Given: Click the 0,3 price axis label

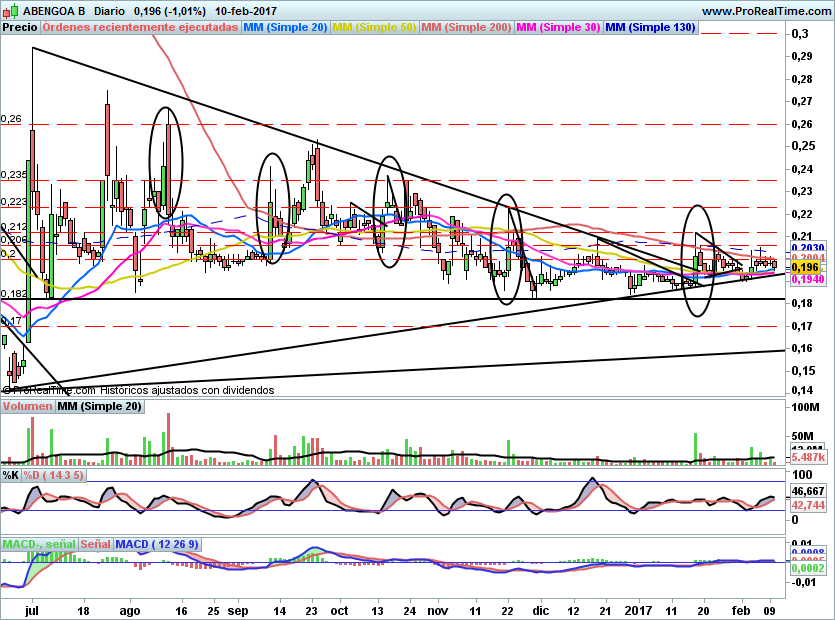Looking at the screenshot, I should (799, 34).
